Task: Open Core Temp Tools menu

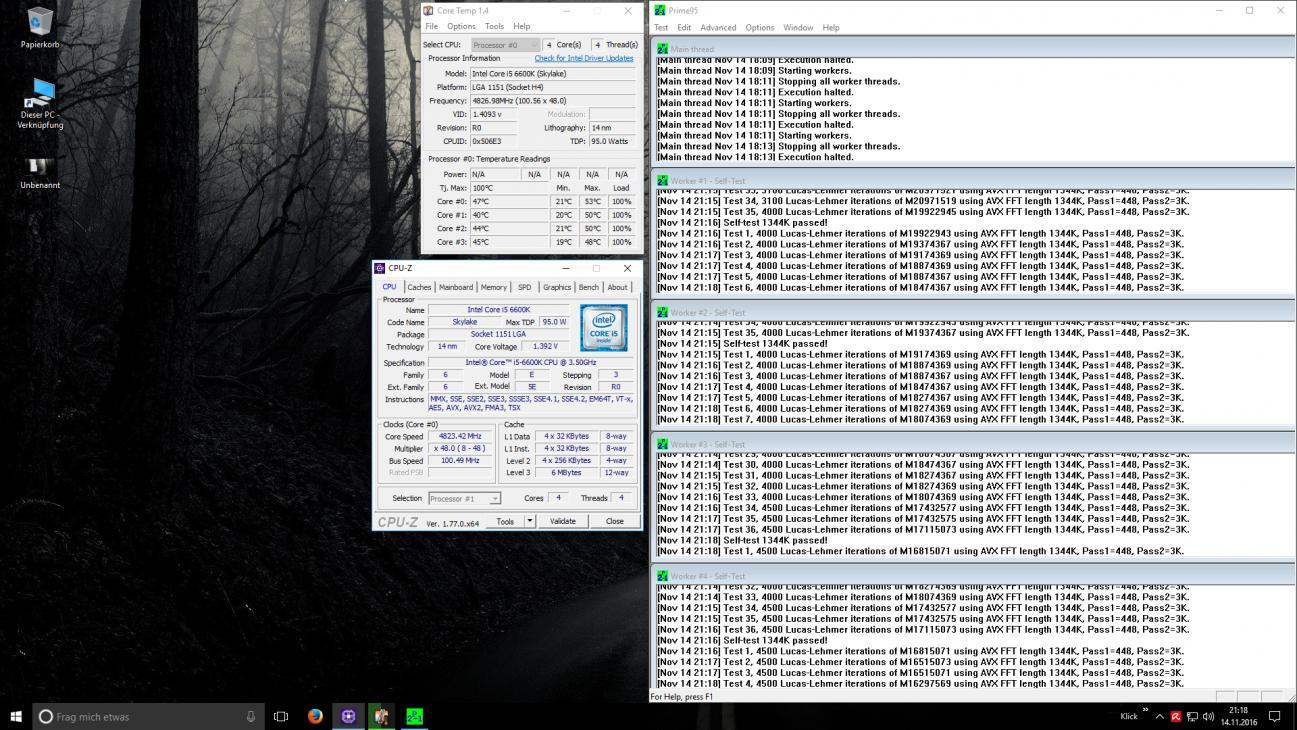Action: point(494,26)
